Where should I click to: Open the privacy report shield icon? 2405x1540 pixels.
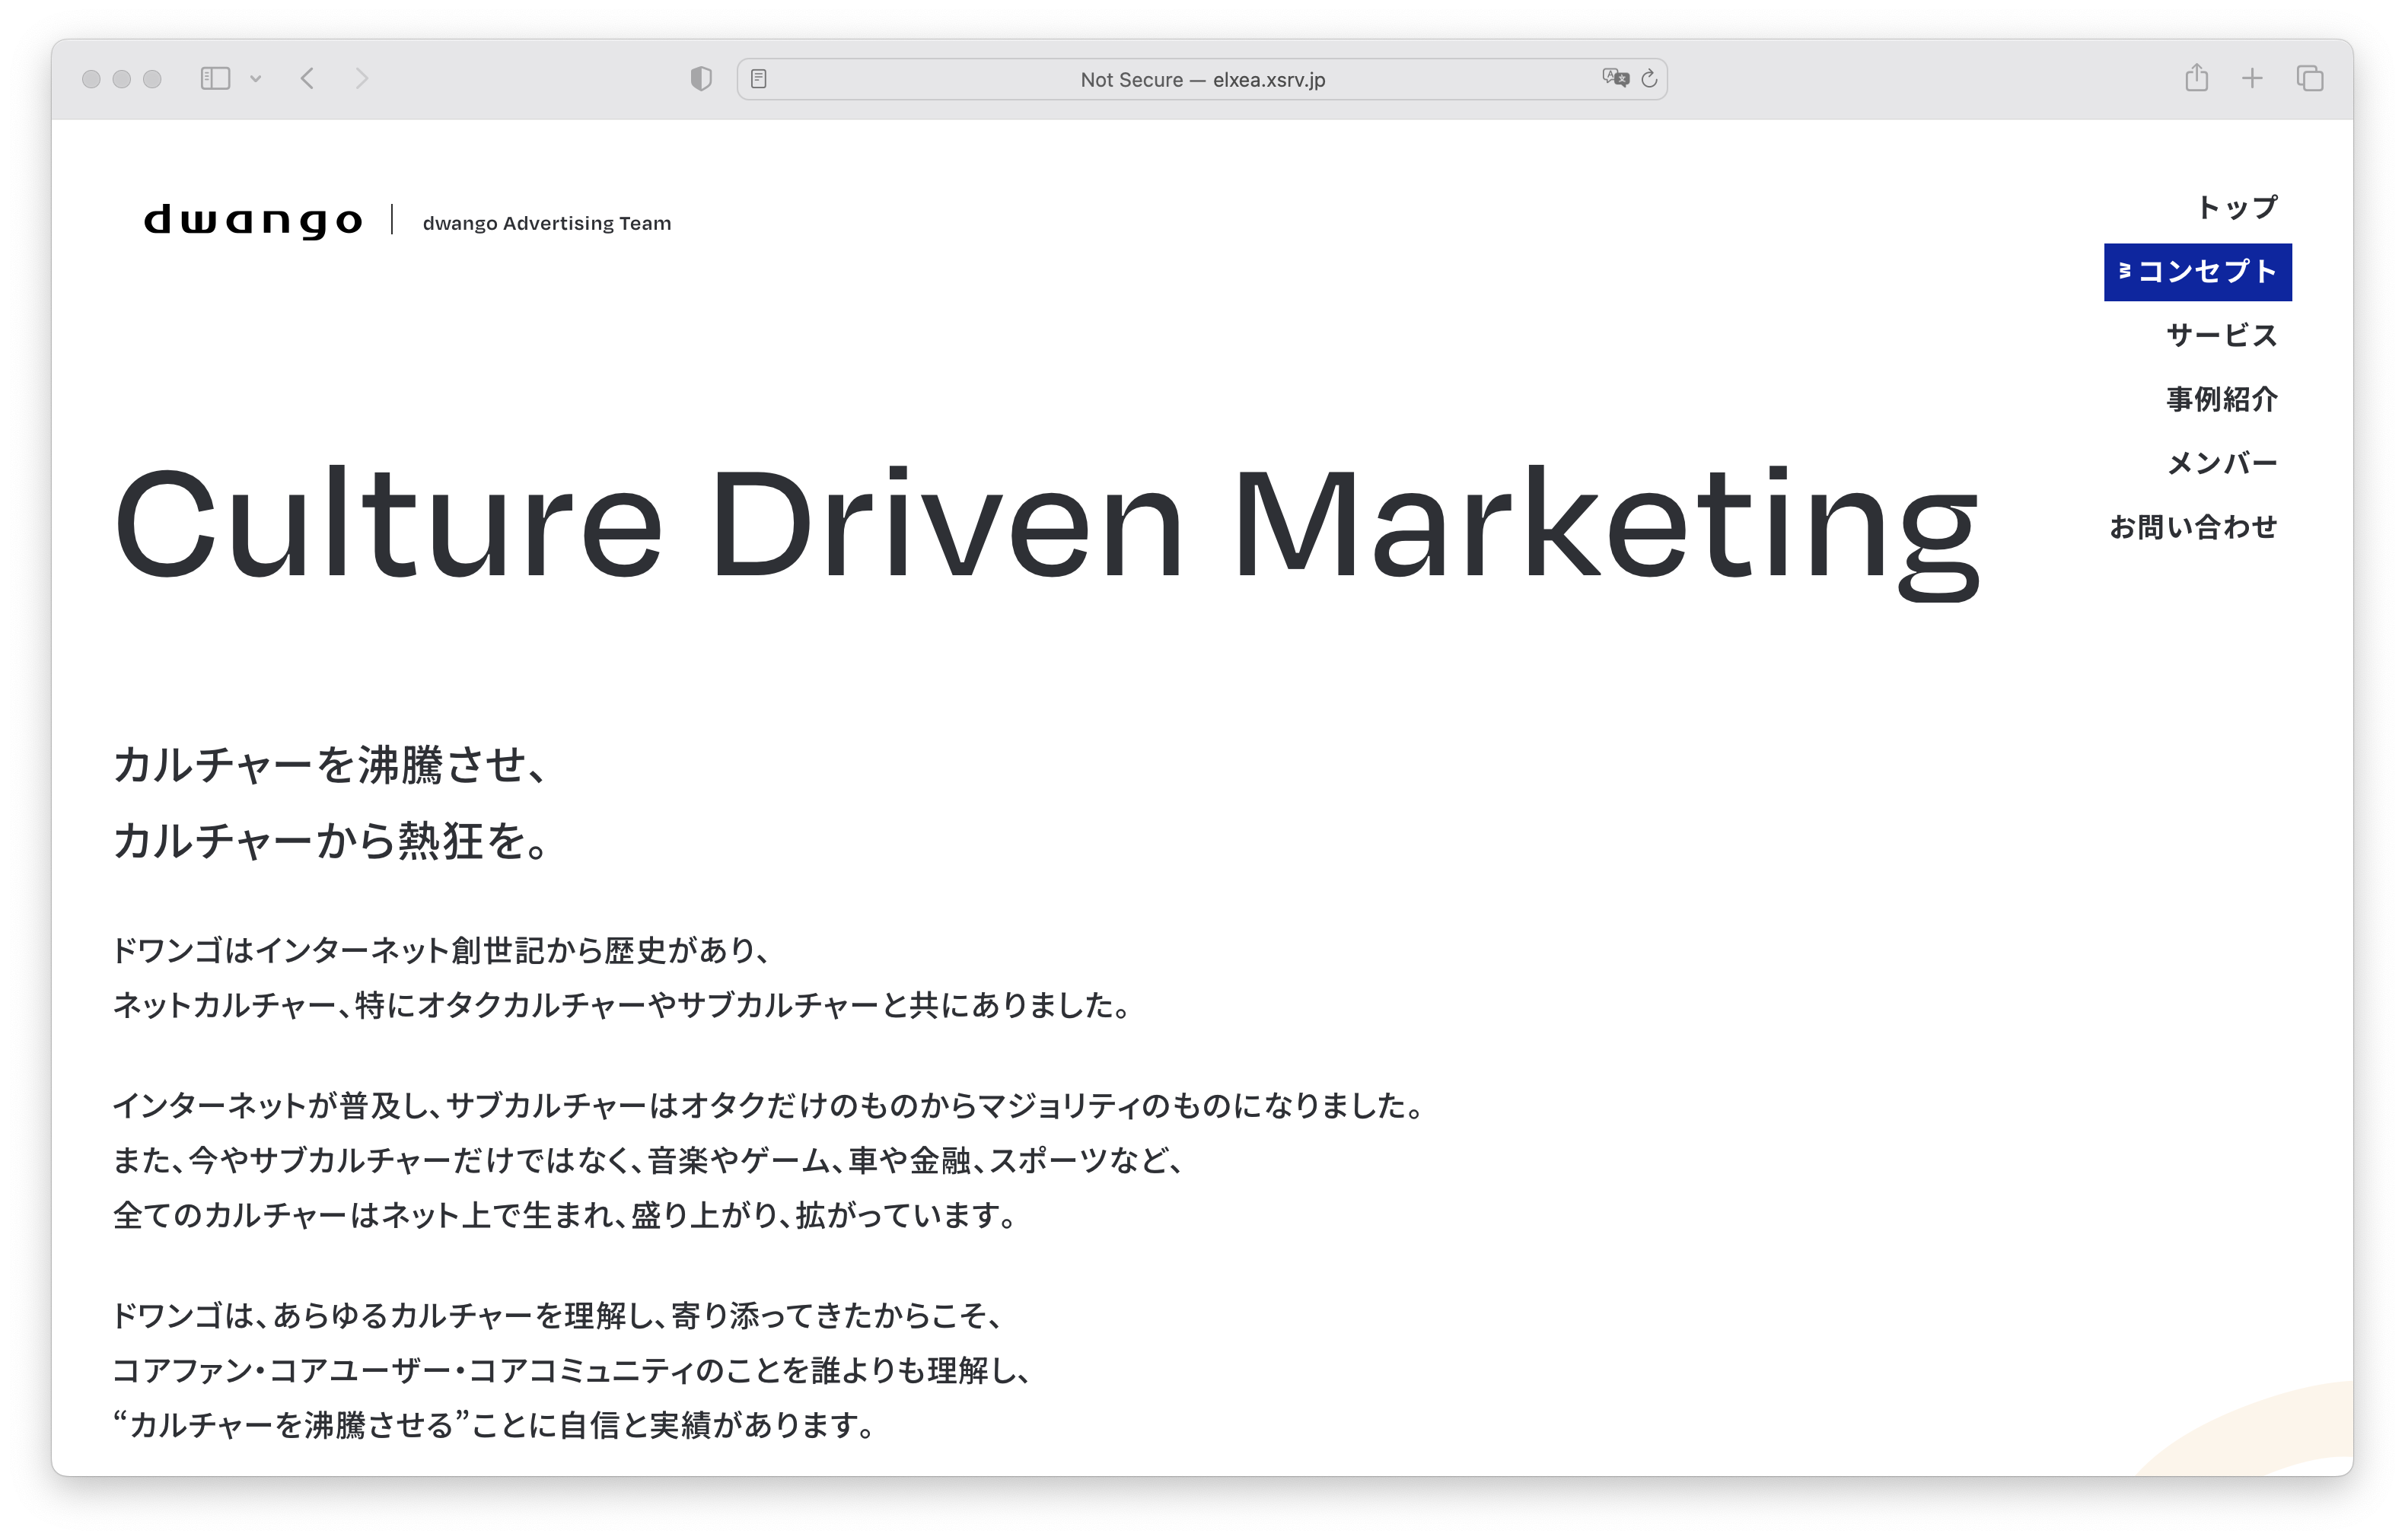701,78
